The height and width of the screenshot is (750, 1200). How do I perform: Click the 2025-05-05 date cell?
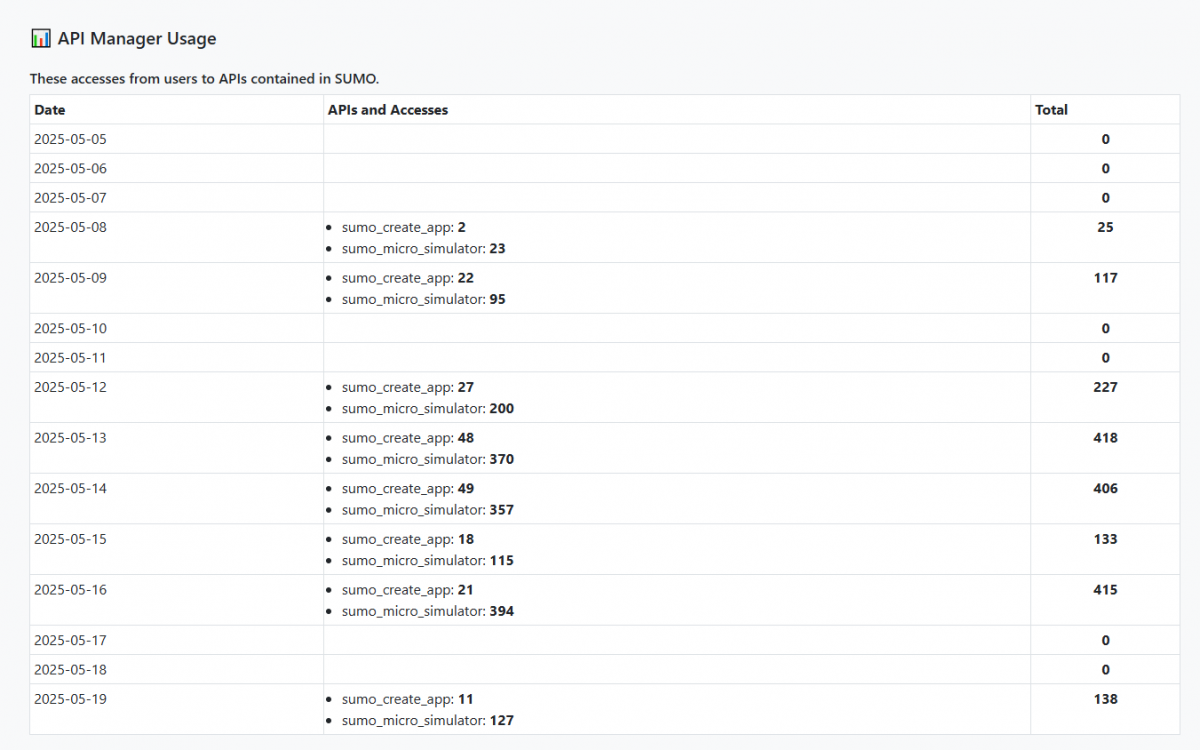(70, 139)
